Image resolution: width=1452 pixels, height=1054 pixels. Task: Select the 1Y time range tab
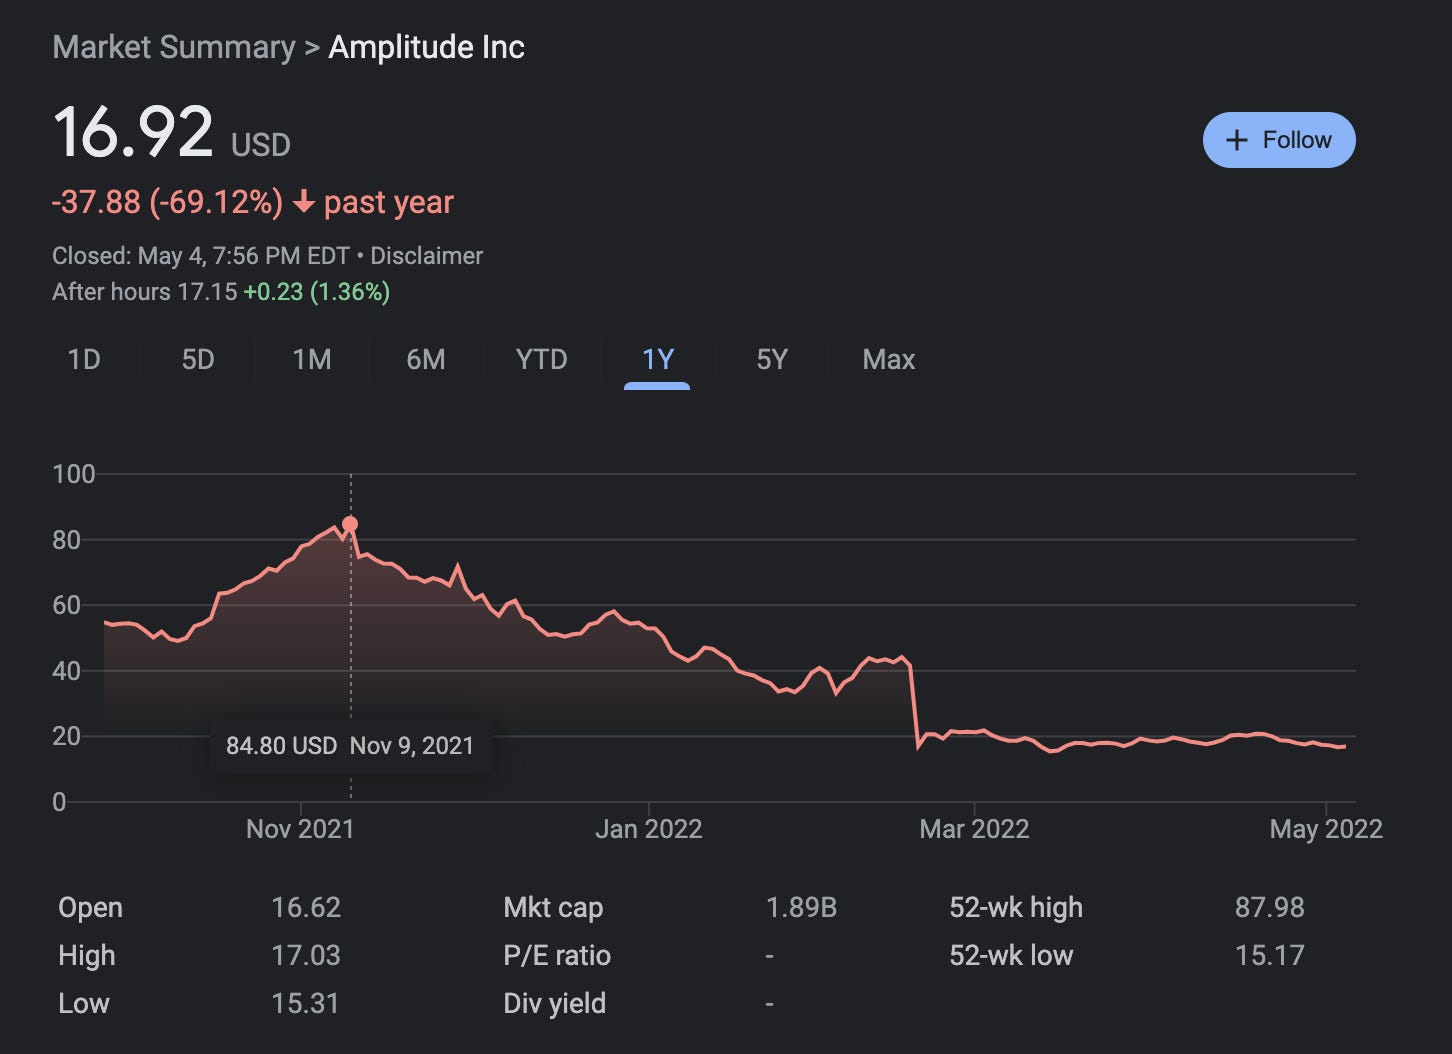click(x=657, y=360)
